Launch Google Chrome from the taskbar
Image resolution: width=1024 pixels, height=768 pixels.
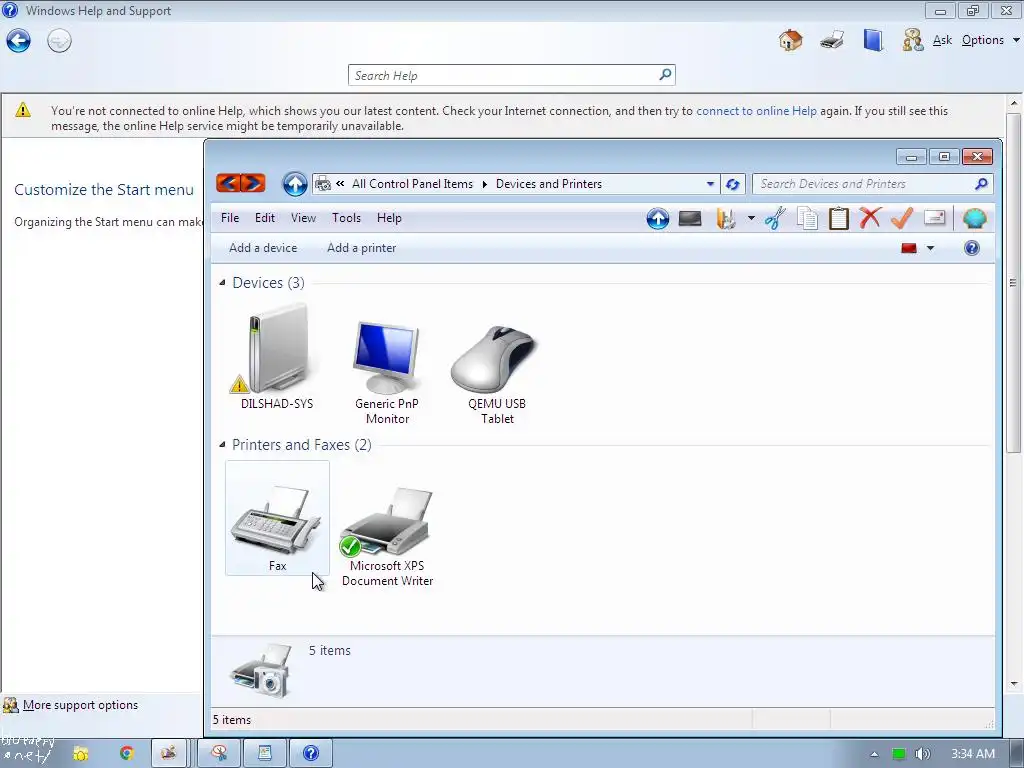pyautogui.click(x=127, y=754)
